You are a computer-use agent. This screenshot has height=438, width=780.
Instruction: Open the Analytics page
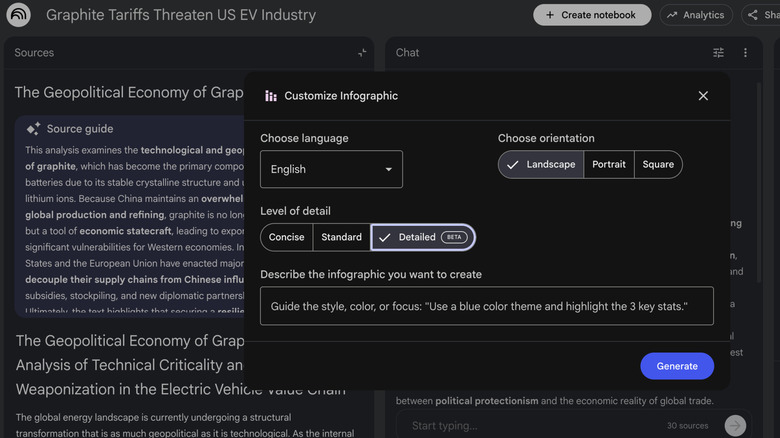[x=696, y=15]
